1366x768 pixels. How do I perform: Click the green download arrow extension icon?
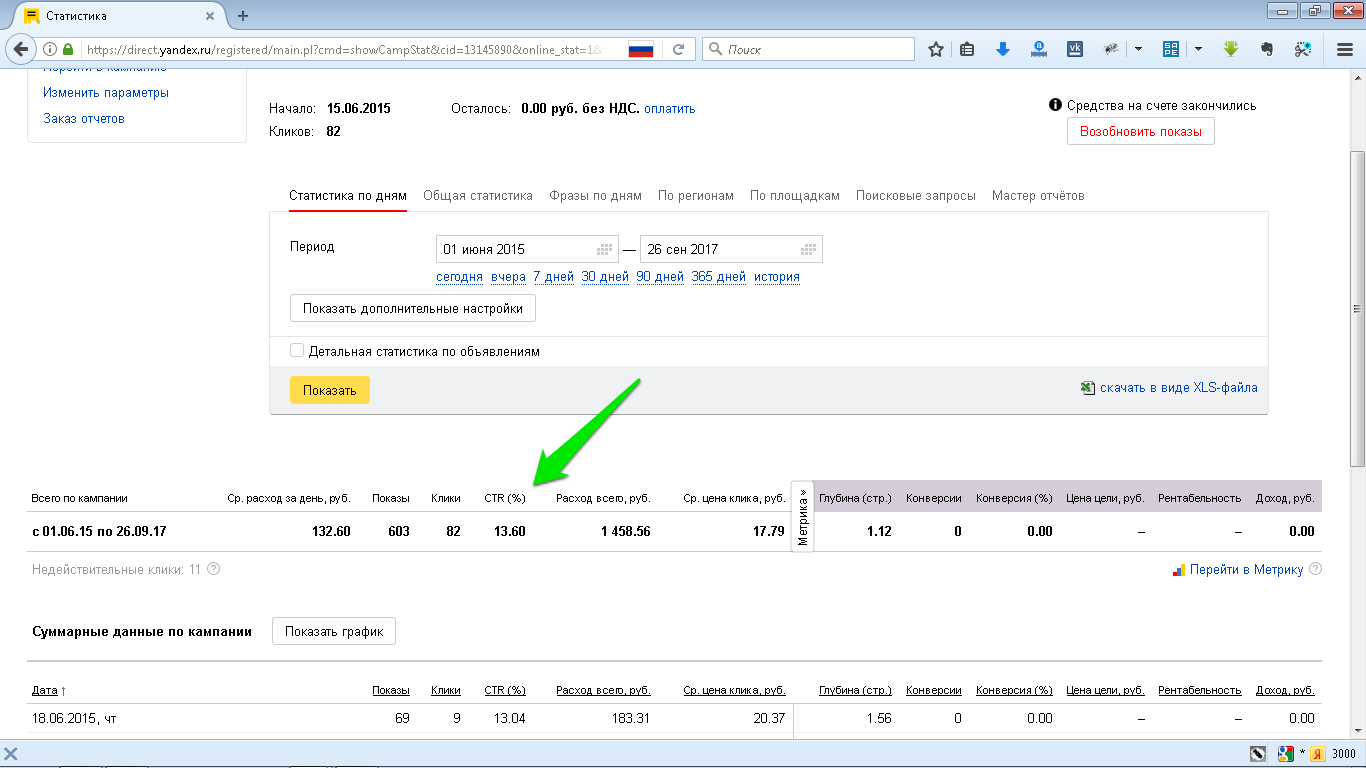[x=1231, y=49]
